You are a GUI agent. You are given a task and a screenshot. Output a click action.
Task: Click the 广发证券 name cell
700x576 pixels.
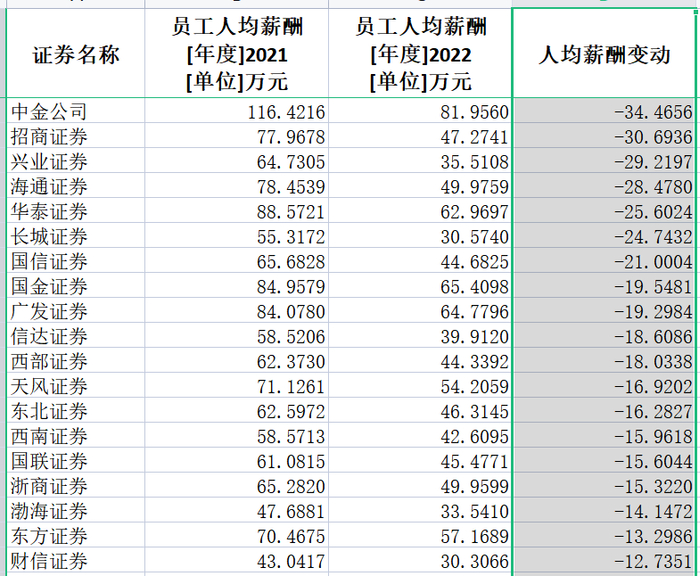click(75, 310)
